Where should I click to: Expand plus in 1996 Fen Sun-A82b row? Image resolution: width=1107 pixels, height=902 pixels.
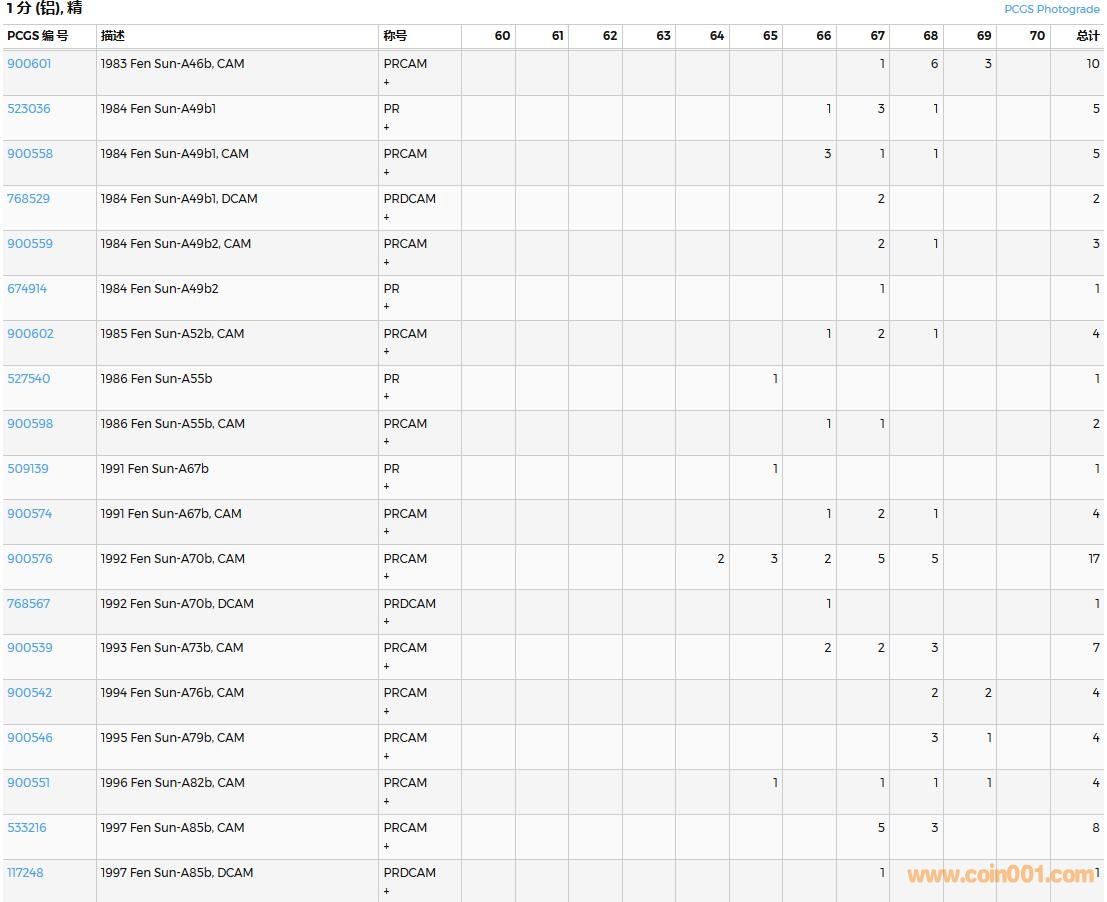(387, 801)
